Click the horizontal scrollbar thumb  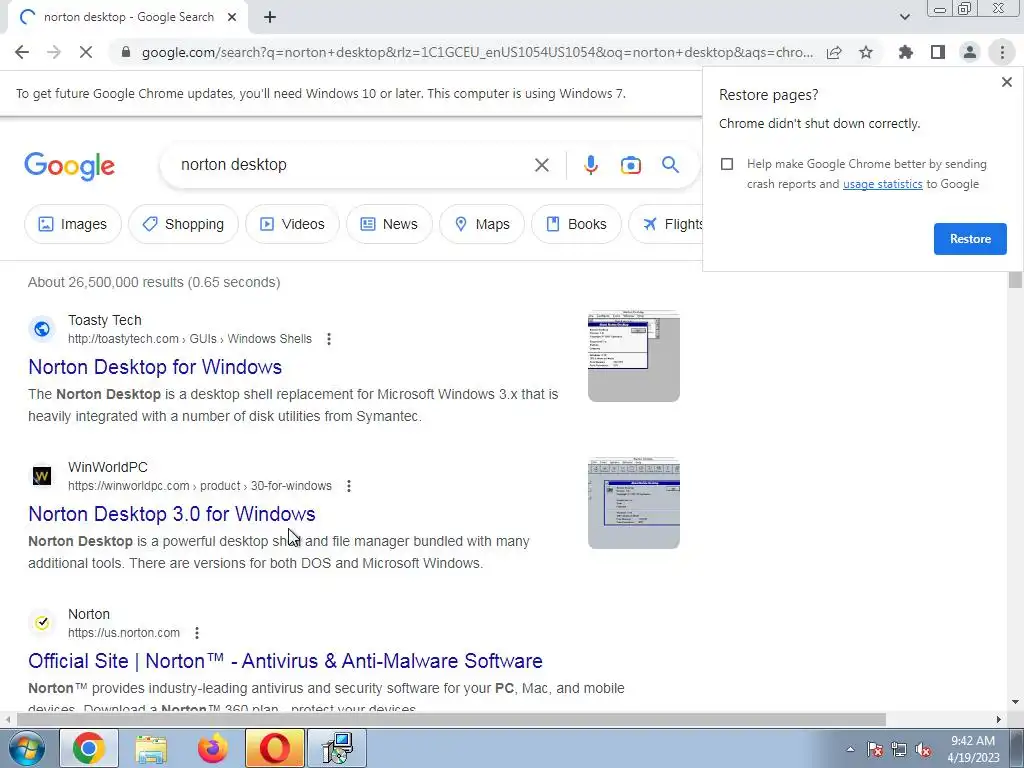[451, 720]
